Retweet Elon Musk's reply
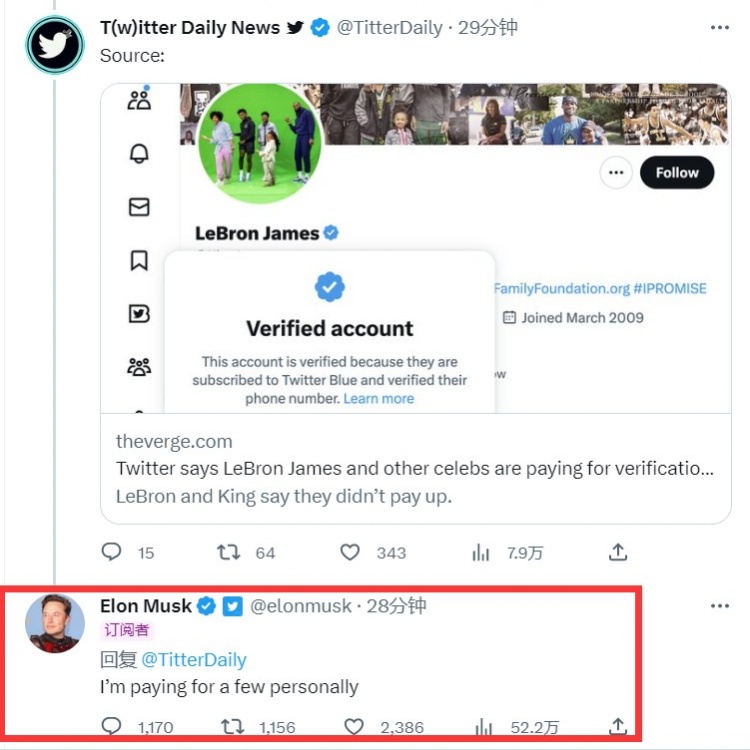 (x=231, y=727)
